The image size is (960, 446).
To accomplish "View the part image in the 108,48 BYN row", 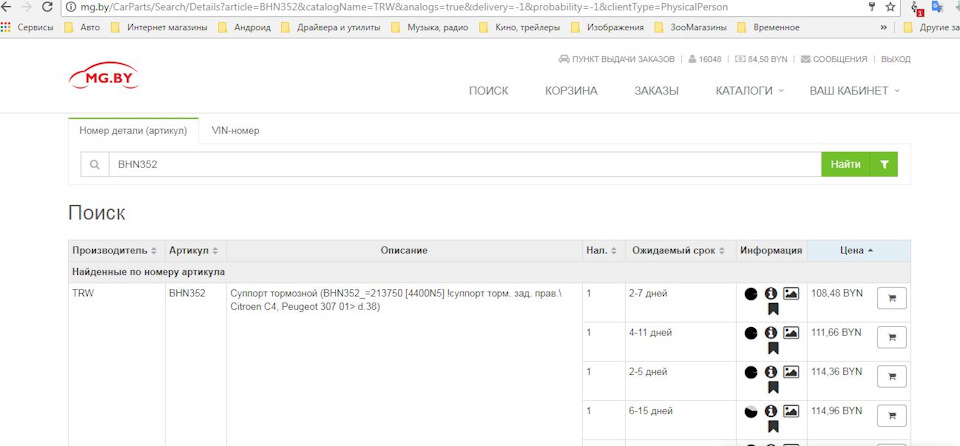I will tap(791, 293).
